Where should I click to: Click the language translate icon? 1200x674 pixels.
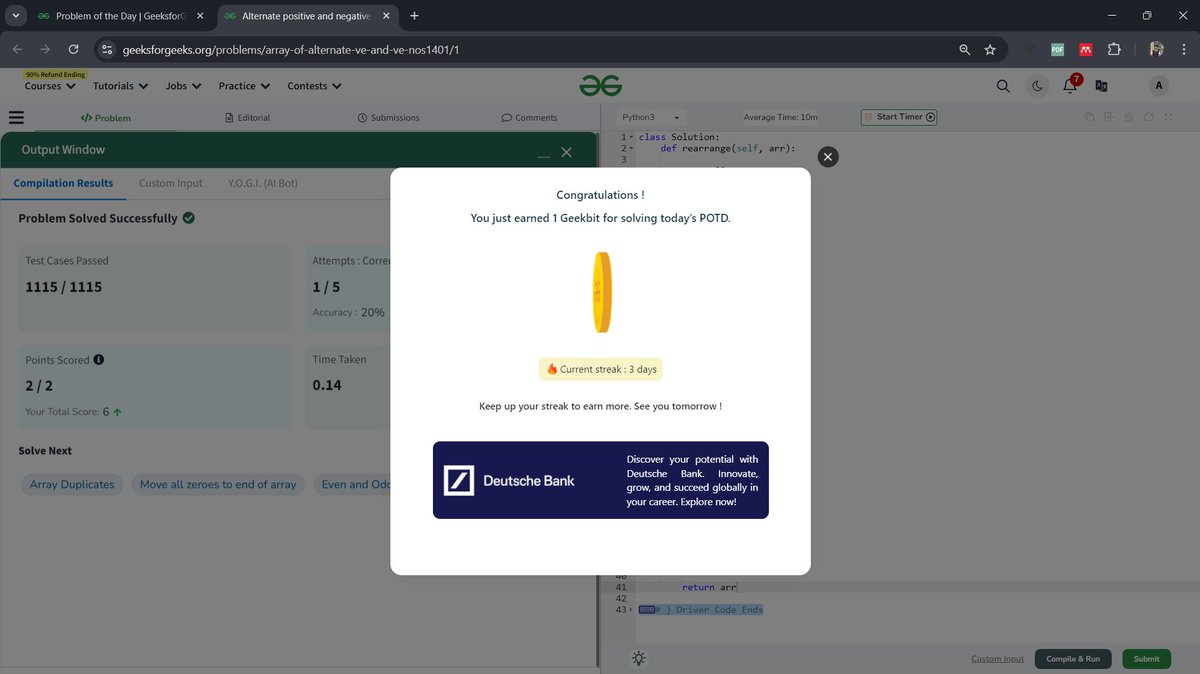(x=1102, y=86)
